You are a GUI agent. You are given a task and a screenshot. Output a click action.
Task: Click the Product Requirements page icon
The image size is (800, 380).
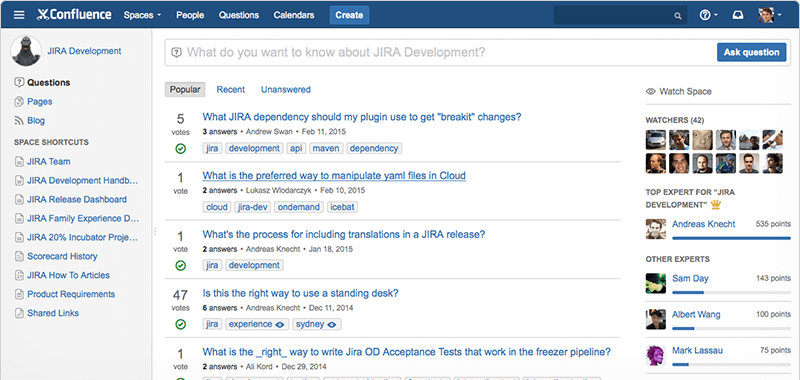coord(19,294)
